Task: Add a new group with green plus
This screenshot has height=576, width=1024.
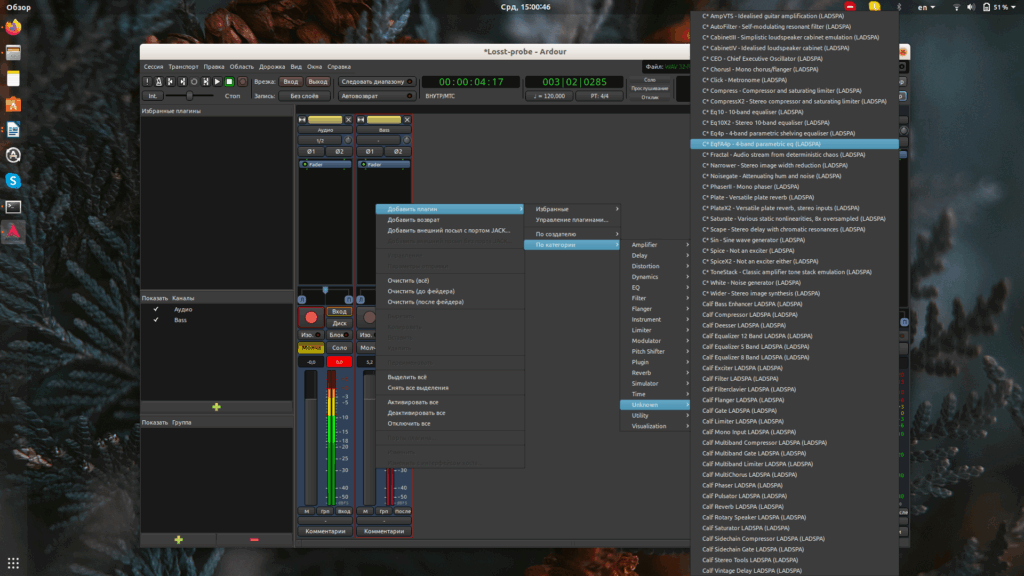Action: pyautogui.click(x=178, y=539)
